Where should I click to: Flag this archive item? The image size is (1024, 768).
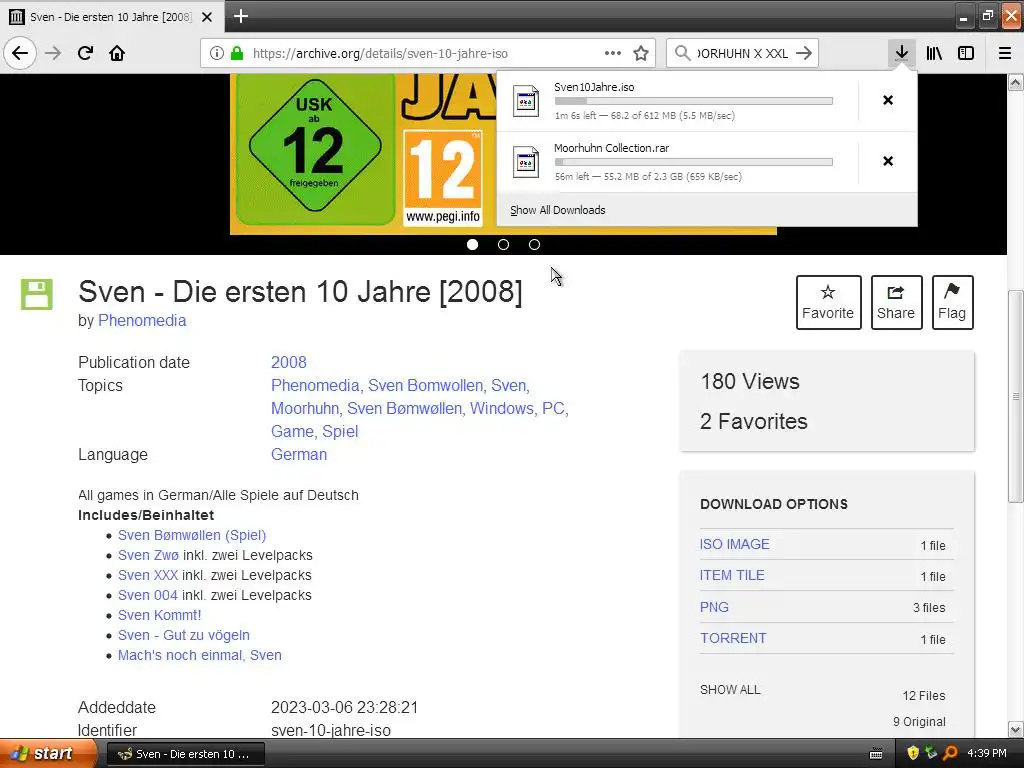click(952, 302)
